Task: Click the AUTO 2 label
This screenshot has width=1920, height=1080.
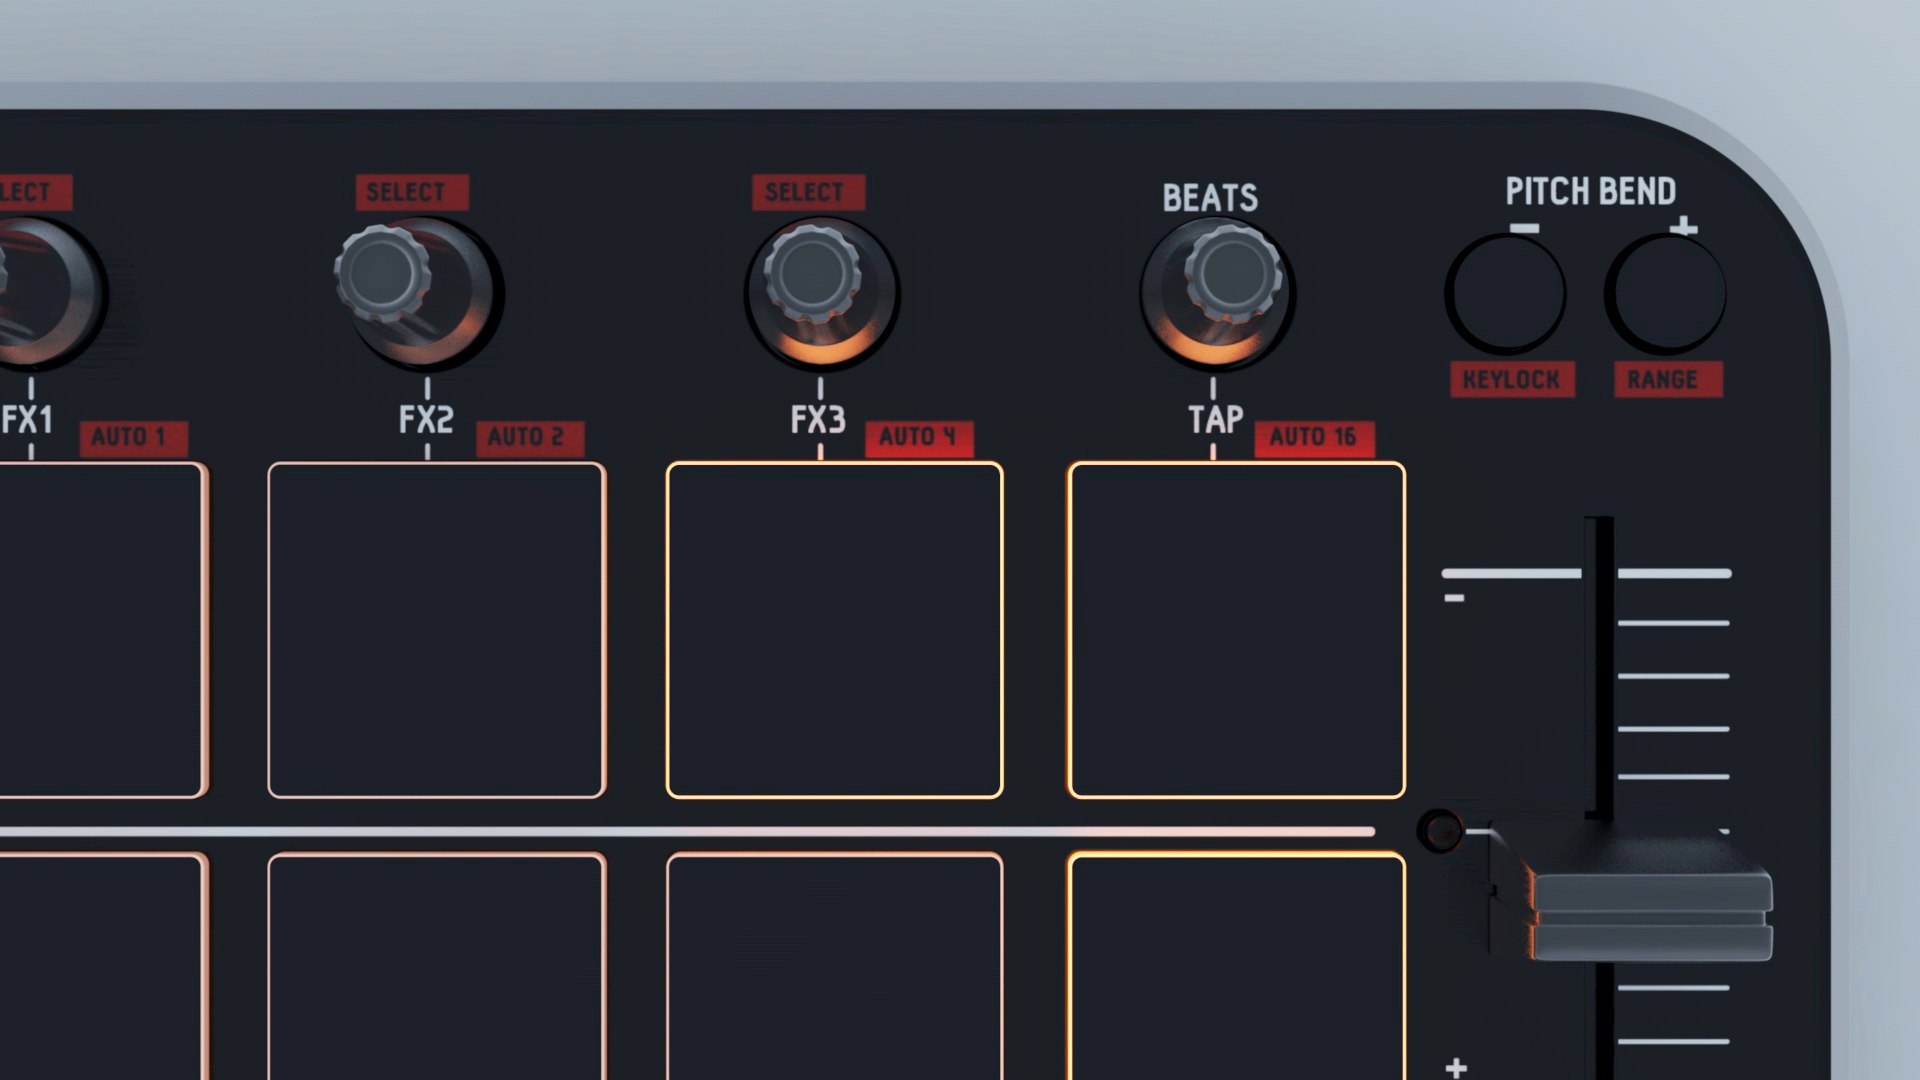Action: 530,438
